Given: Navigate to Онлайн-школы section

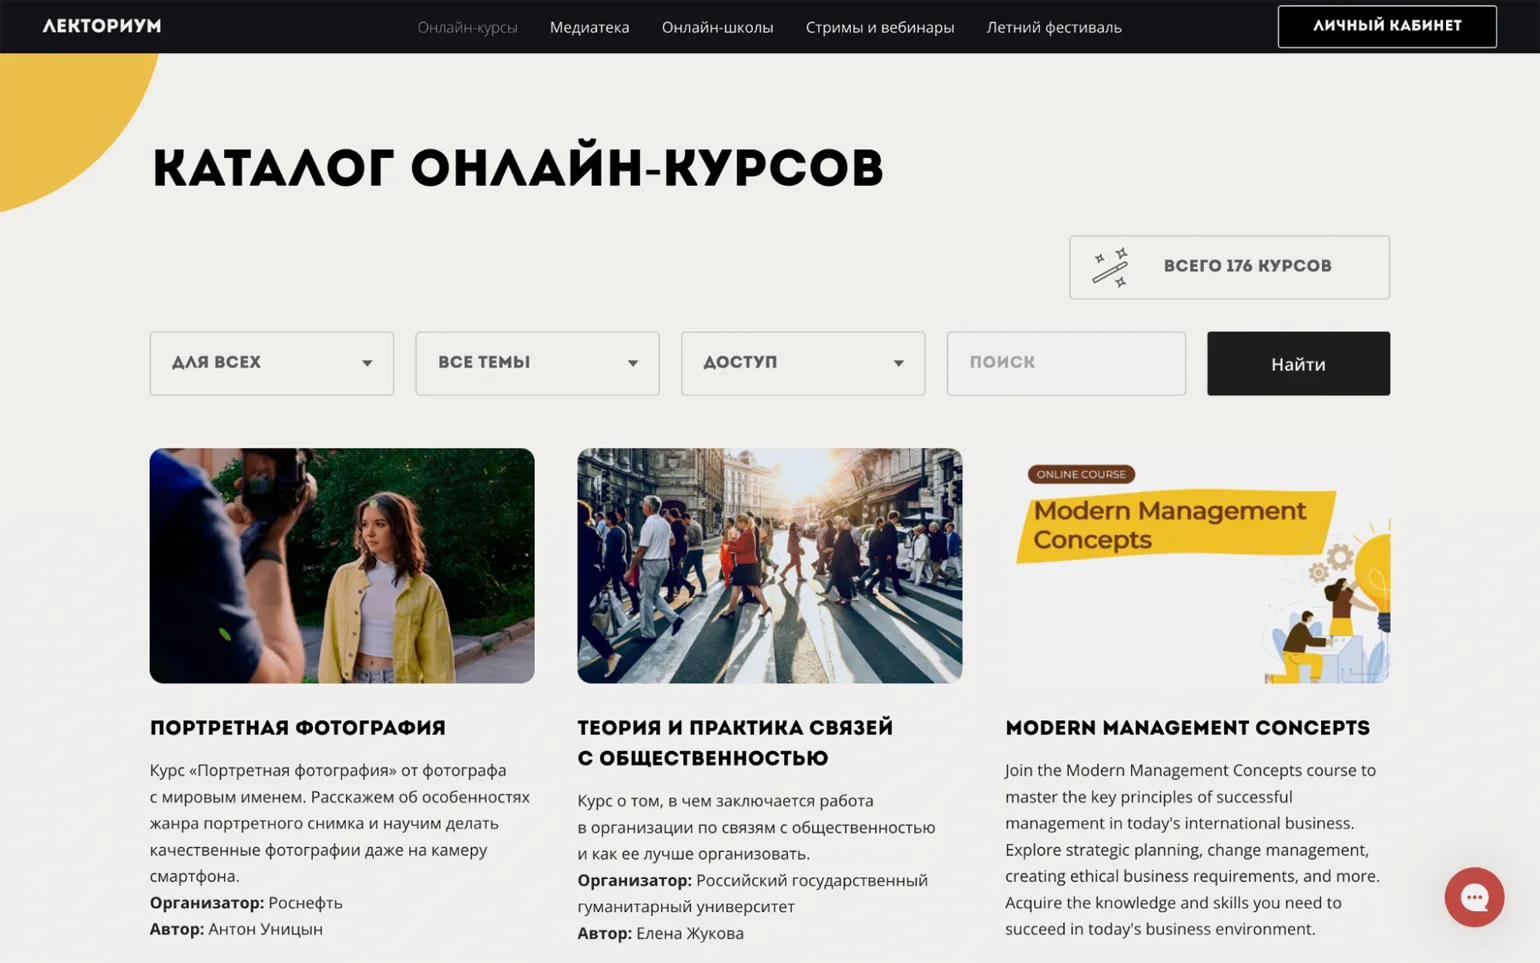Looking at the screenshot, I should [x=717, y=27].
